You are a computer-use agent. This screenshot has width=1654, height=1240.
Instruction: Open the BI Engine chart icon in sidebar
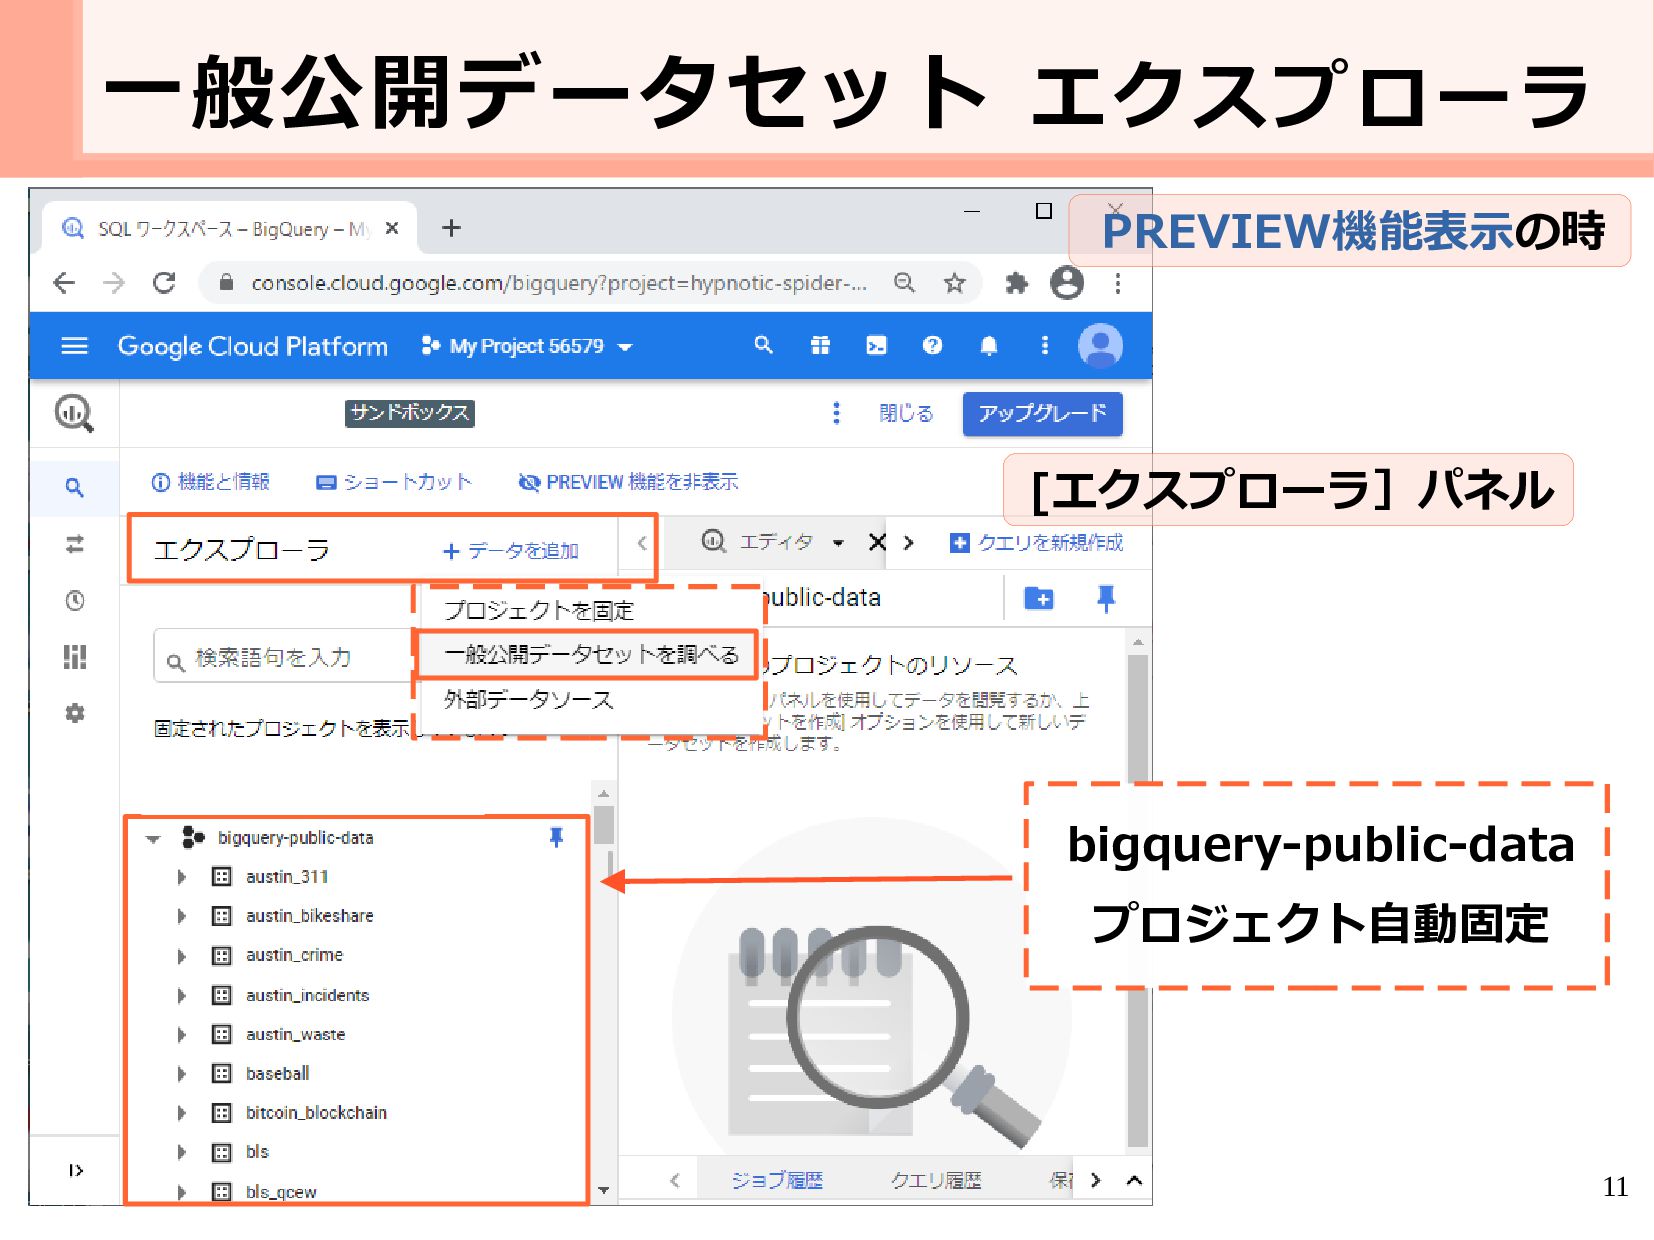pyautogui.click(x=74, y=657)
